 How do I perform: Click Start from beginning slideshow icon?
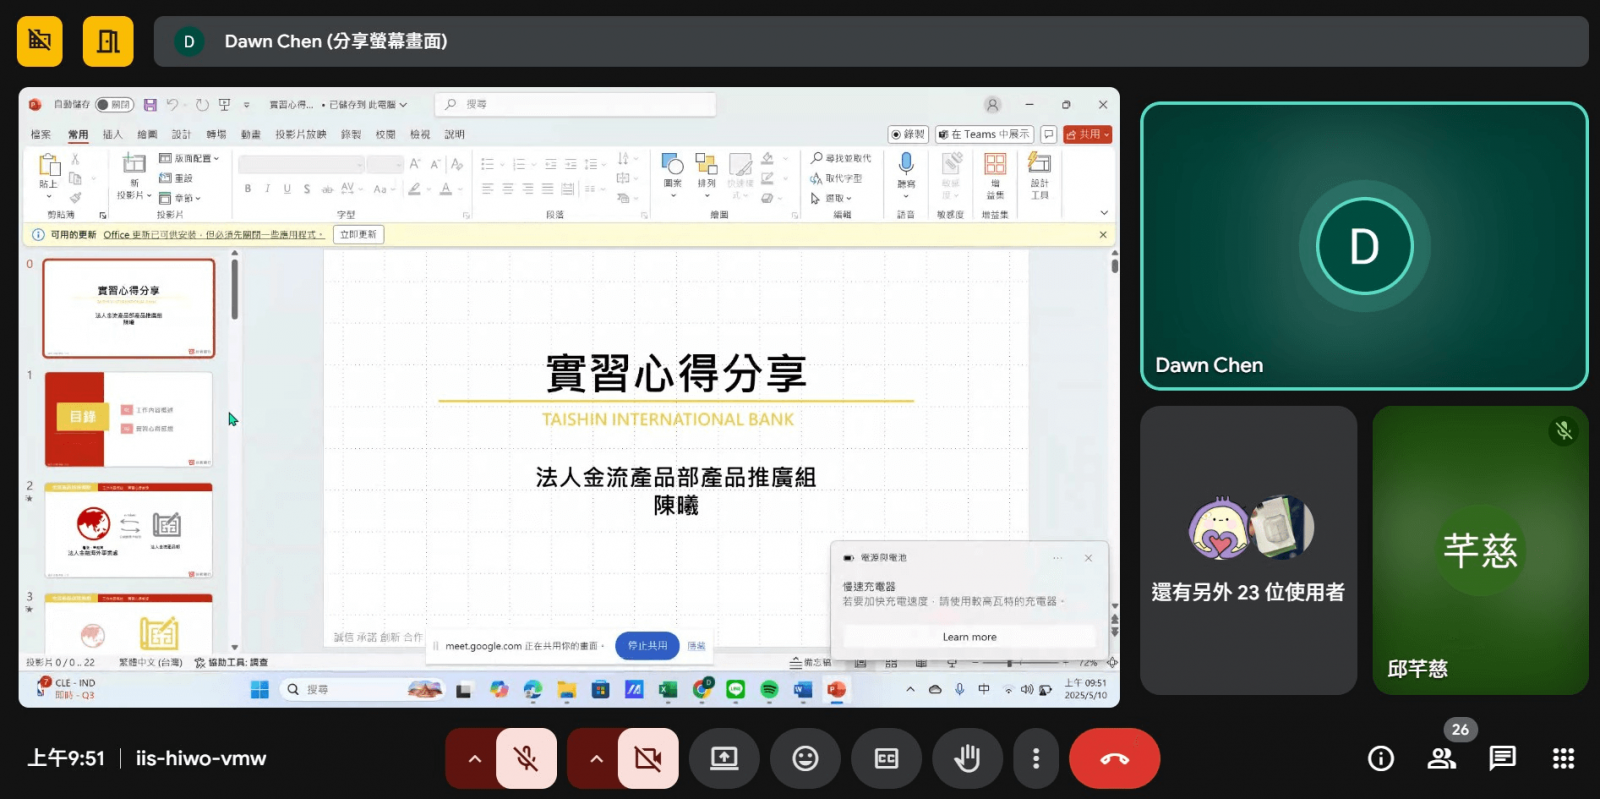click(225, 104)
